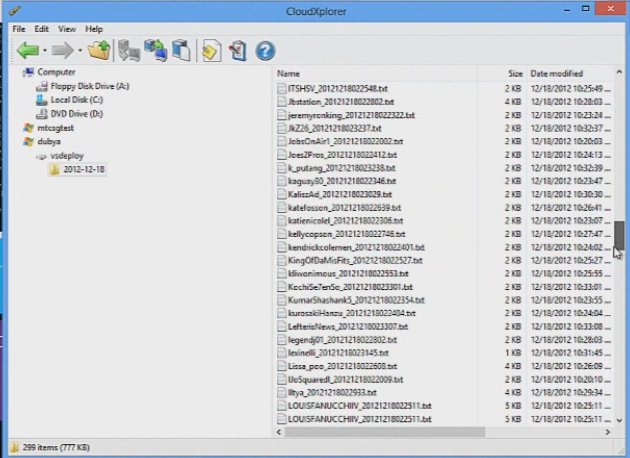Screen dimensions: 630x458
Task: Click the page with yellow tag icon
Action: pos(212,51)
